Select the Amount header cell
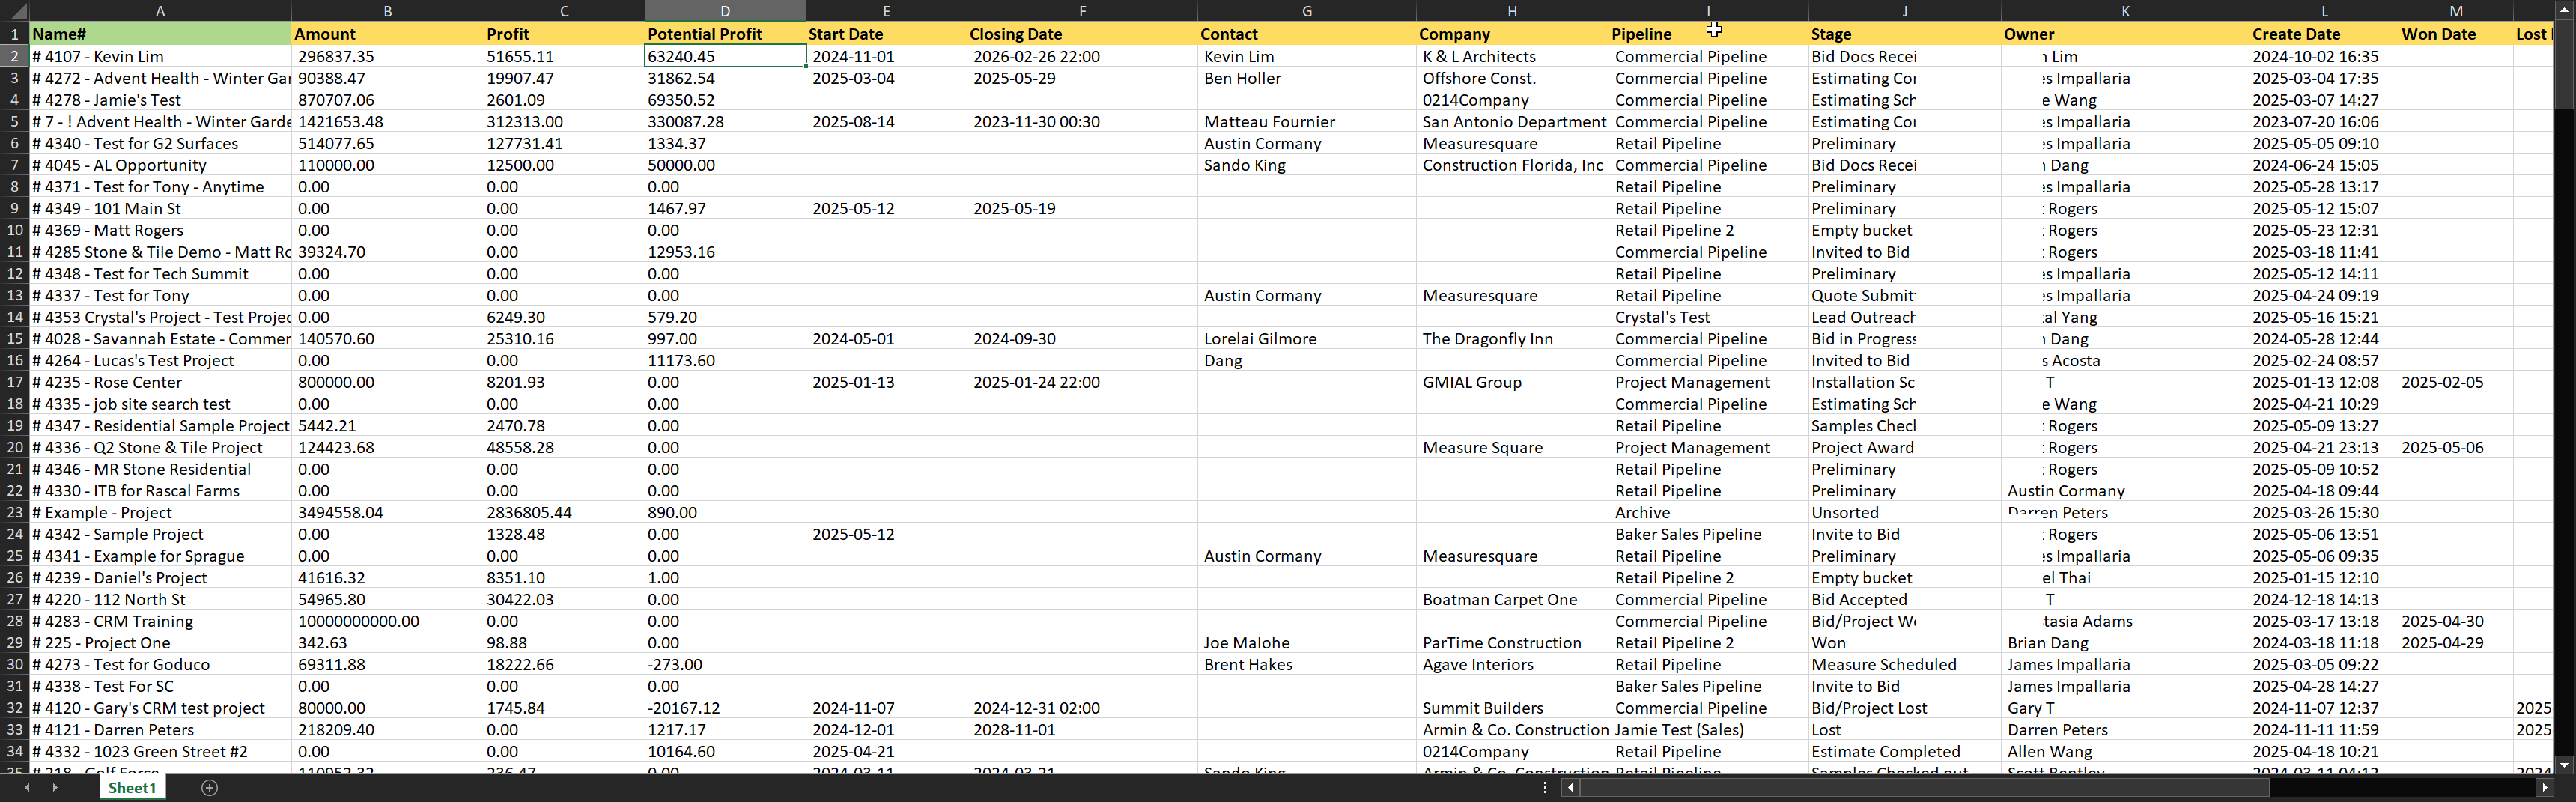This screenshot has width=2576, height=802. [x=387, y=34]
